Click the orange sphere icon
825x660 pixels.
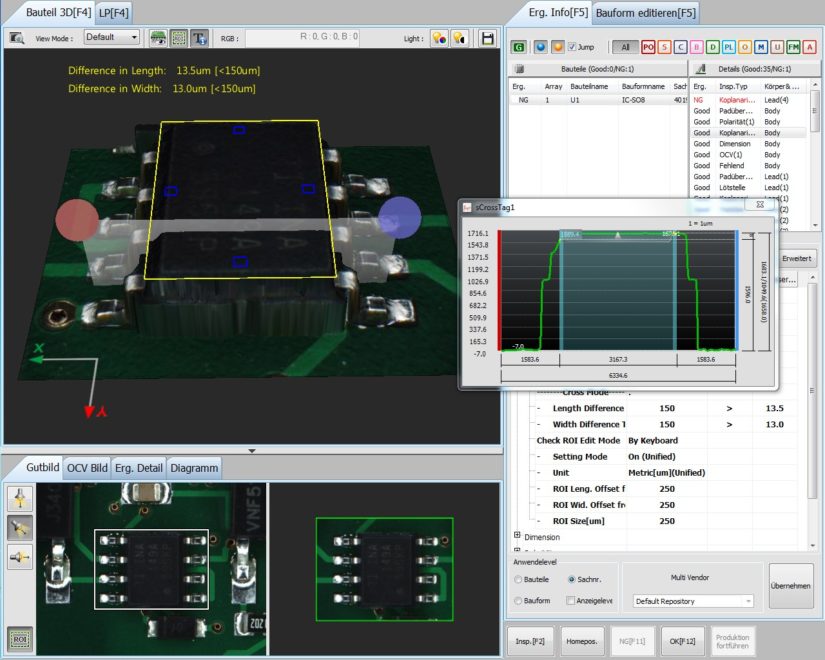click(558, 47)
